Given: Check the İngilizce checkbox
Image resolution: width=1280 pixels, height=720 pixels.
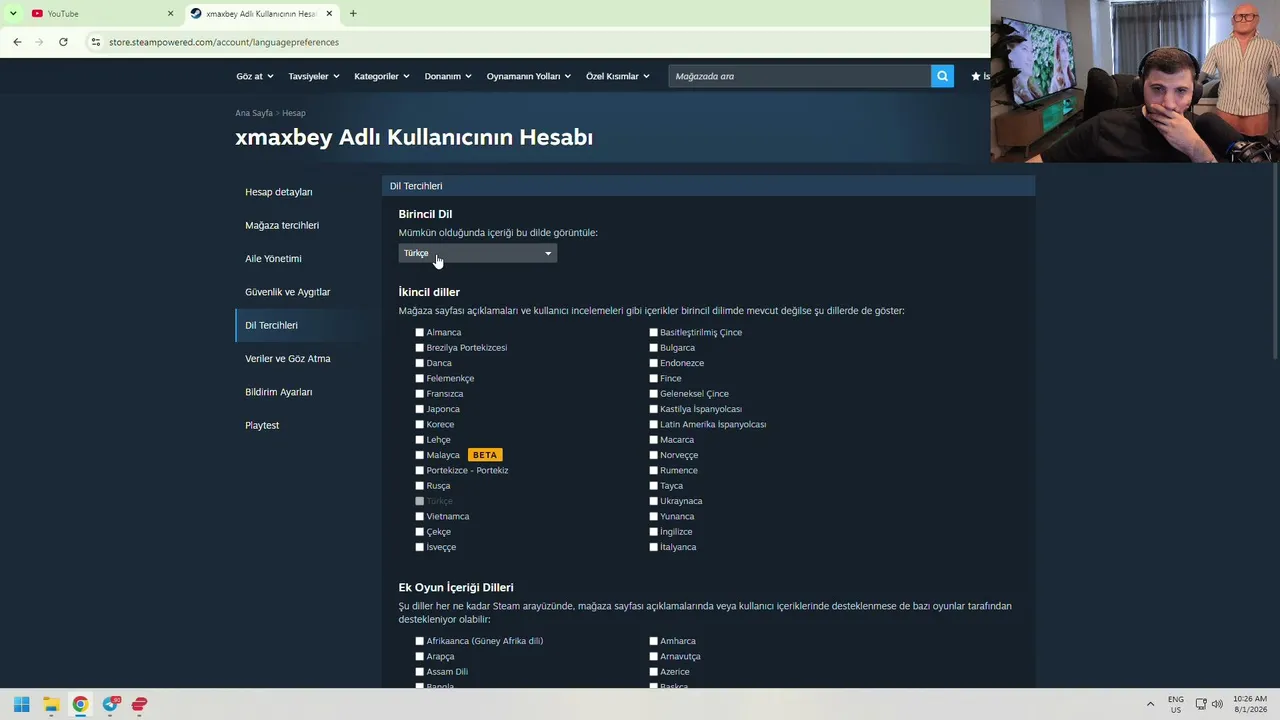Looking at the screenshot, I should 654,532.
